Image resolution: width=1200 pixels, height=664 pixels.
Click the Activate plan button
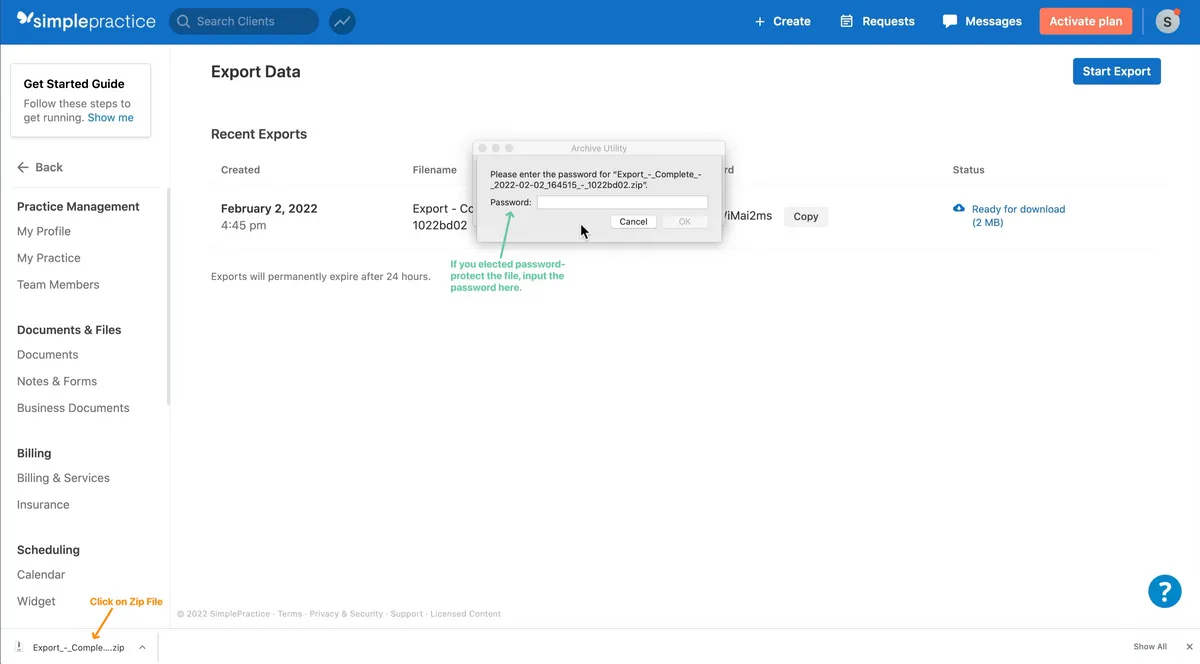click(1086, 21)
